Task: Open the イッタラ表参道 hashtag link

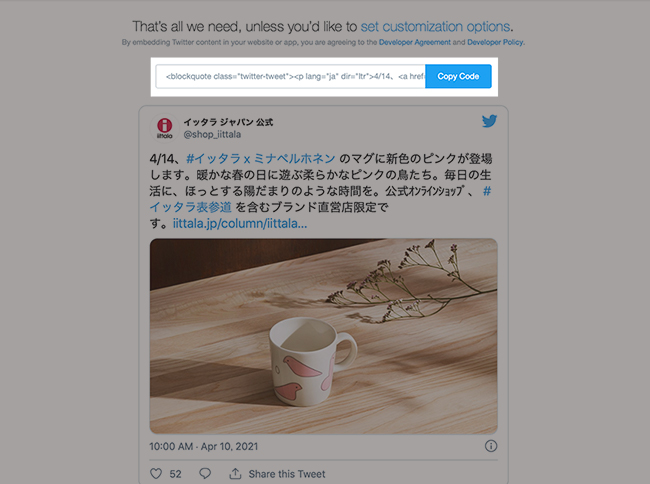Action: click(x=190, y=207)
